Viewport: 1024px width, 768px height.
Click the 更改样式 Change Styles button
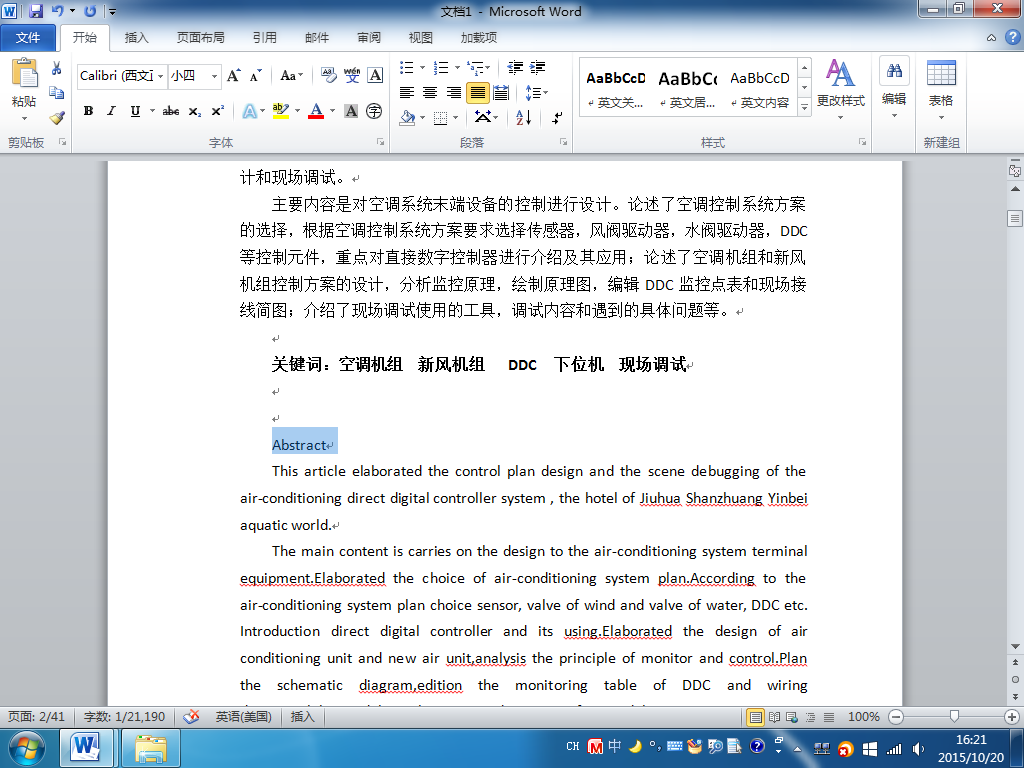pyautogui.click(x=840, y=89)
